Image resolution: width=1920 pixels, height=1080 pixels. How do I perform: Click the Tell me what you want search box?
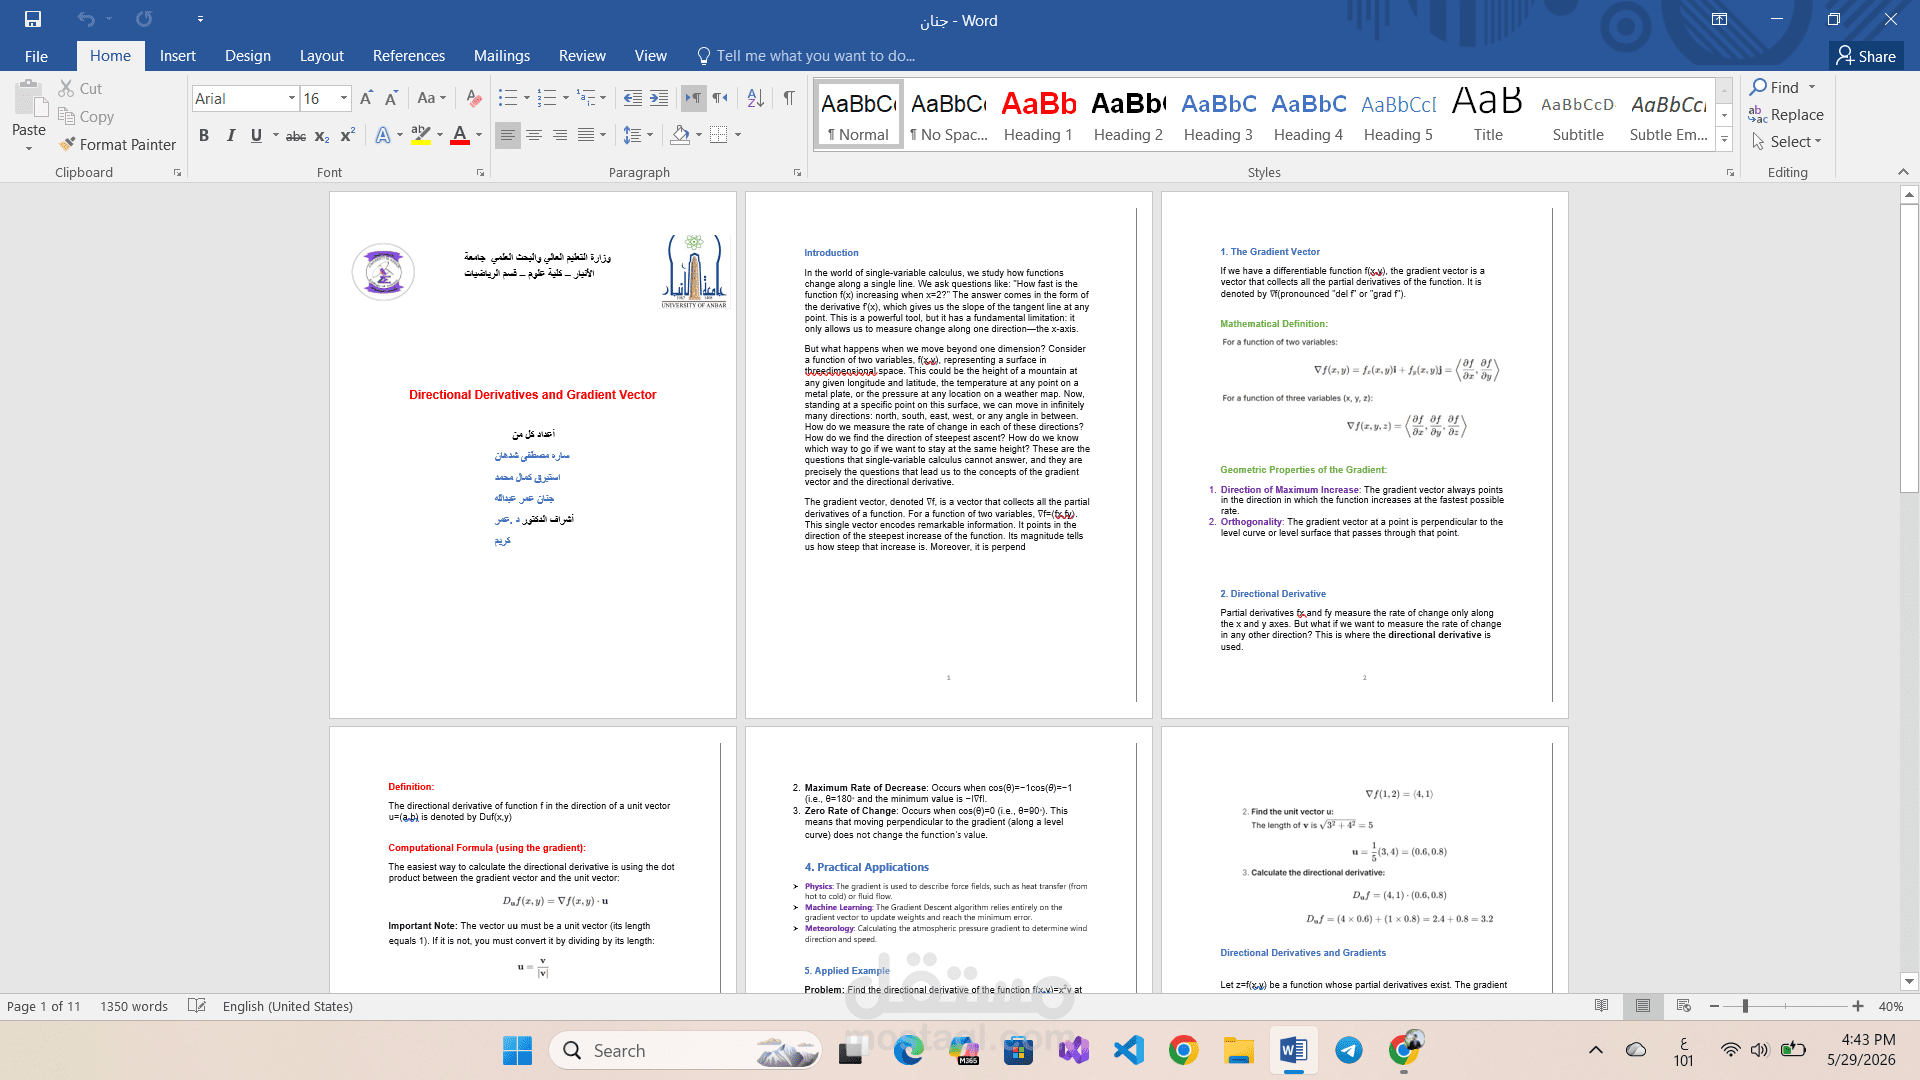[806, 56]
